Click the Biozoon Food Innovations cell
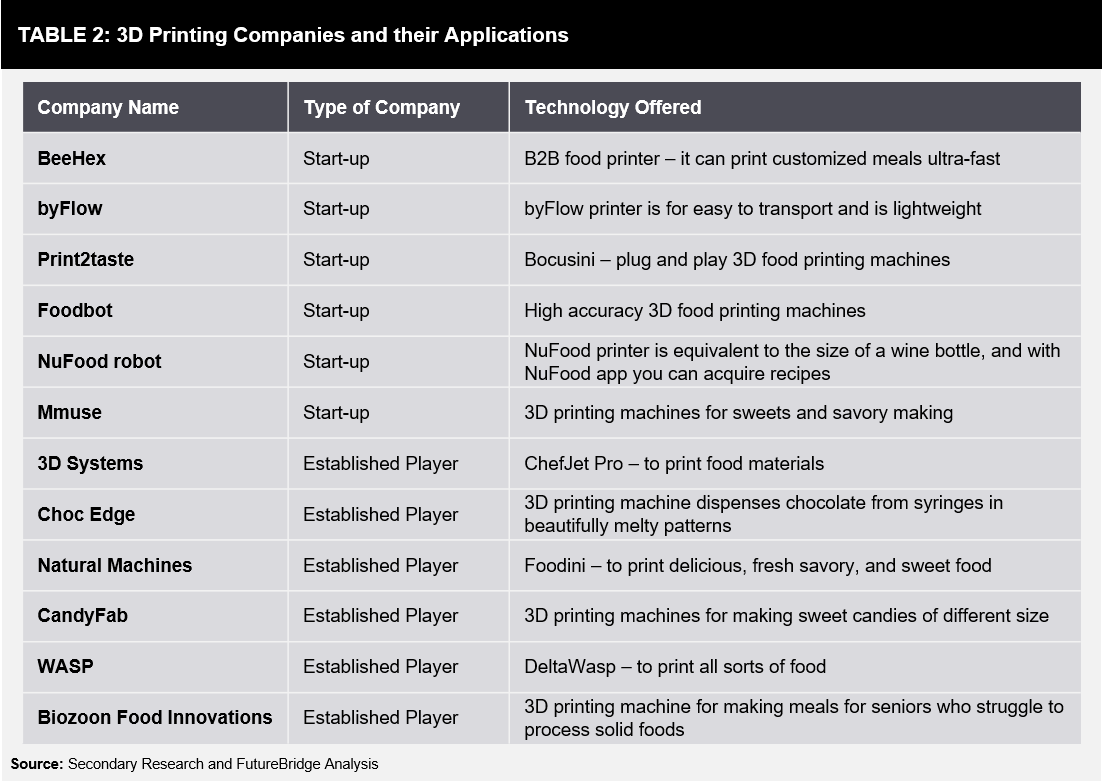 click(155, 718)
